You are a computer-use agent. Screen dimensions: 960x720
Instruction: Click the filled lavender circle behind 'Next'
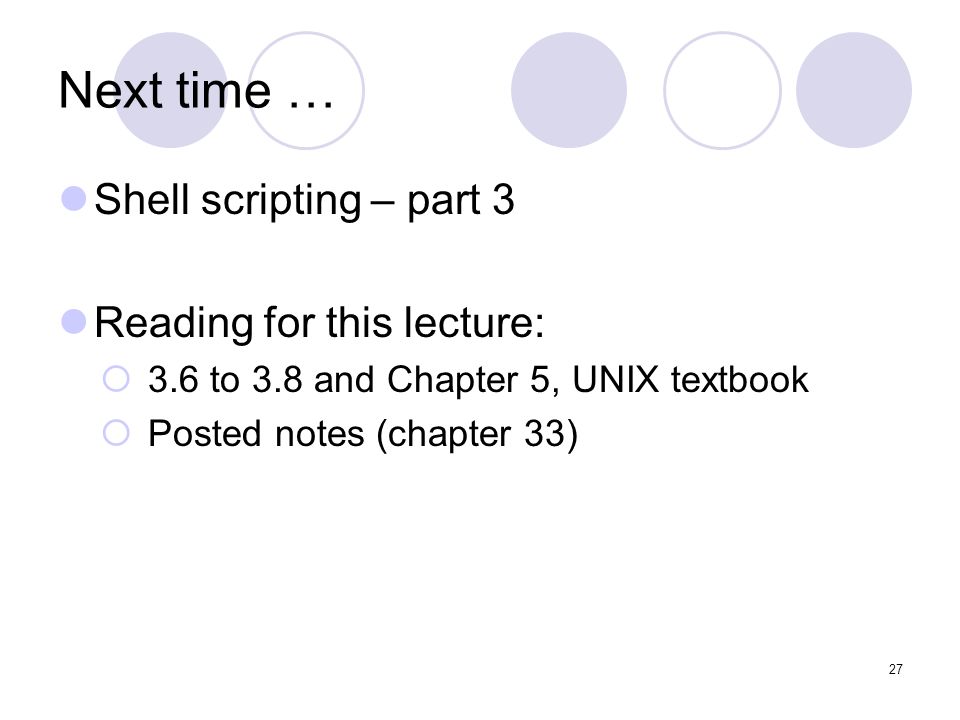171,90
